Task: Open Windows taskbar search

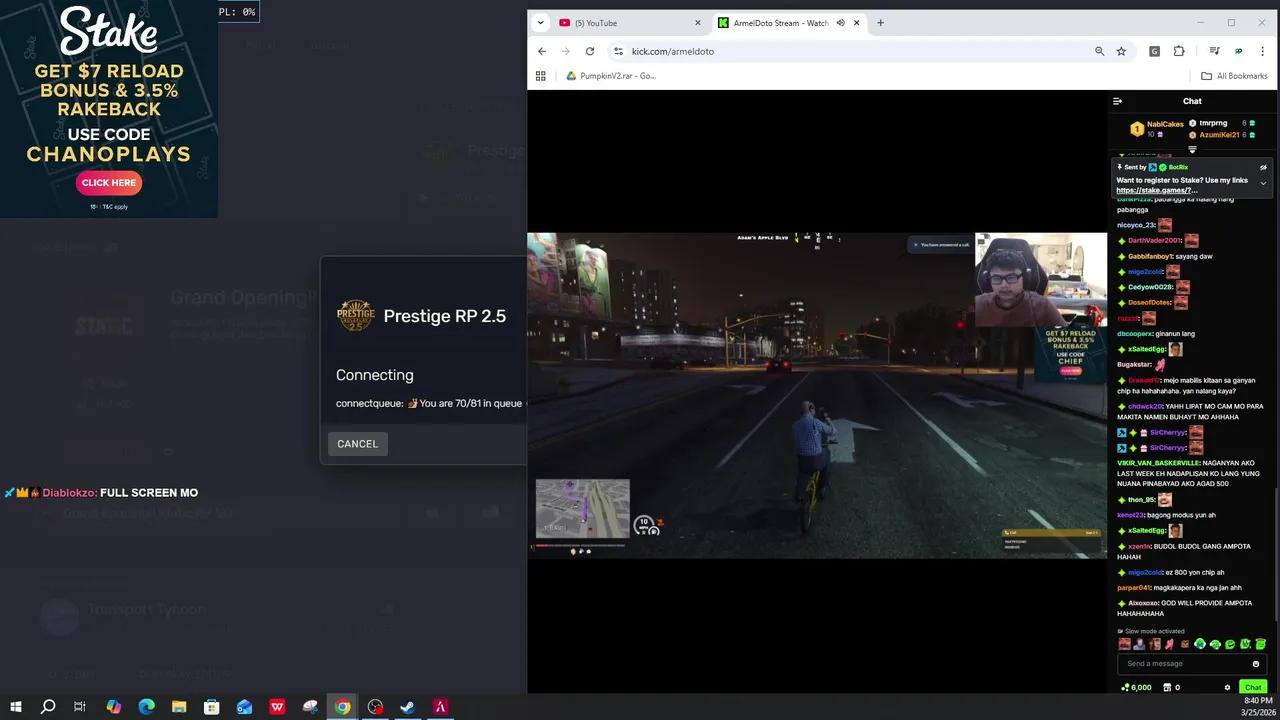Action: [x=48, y=707]
